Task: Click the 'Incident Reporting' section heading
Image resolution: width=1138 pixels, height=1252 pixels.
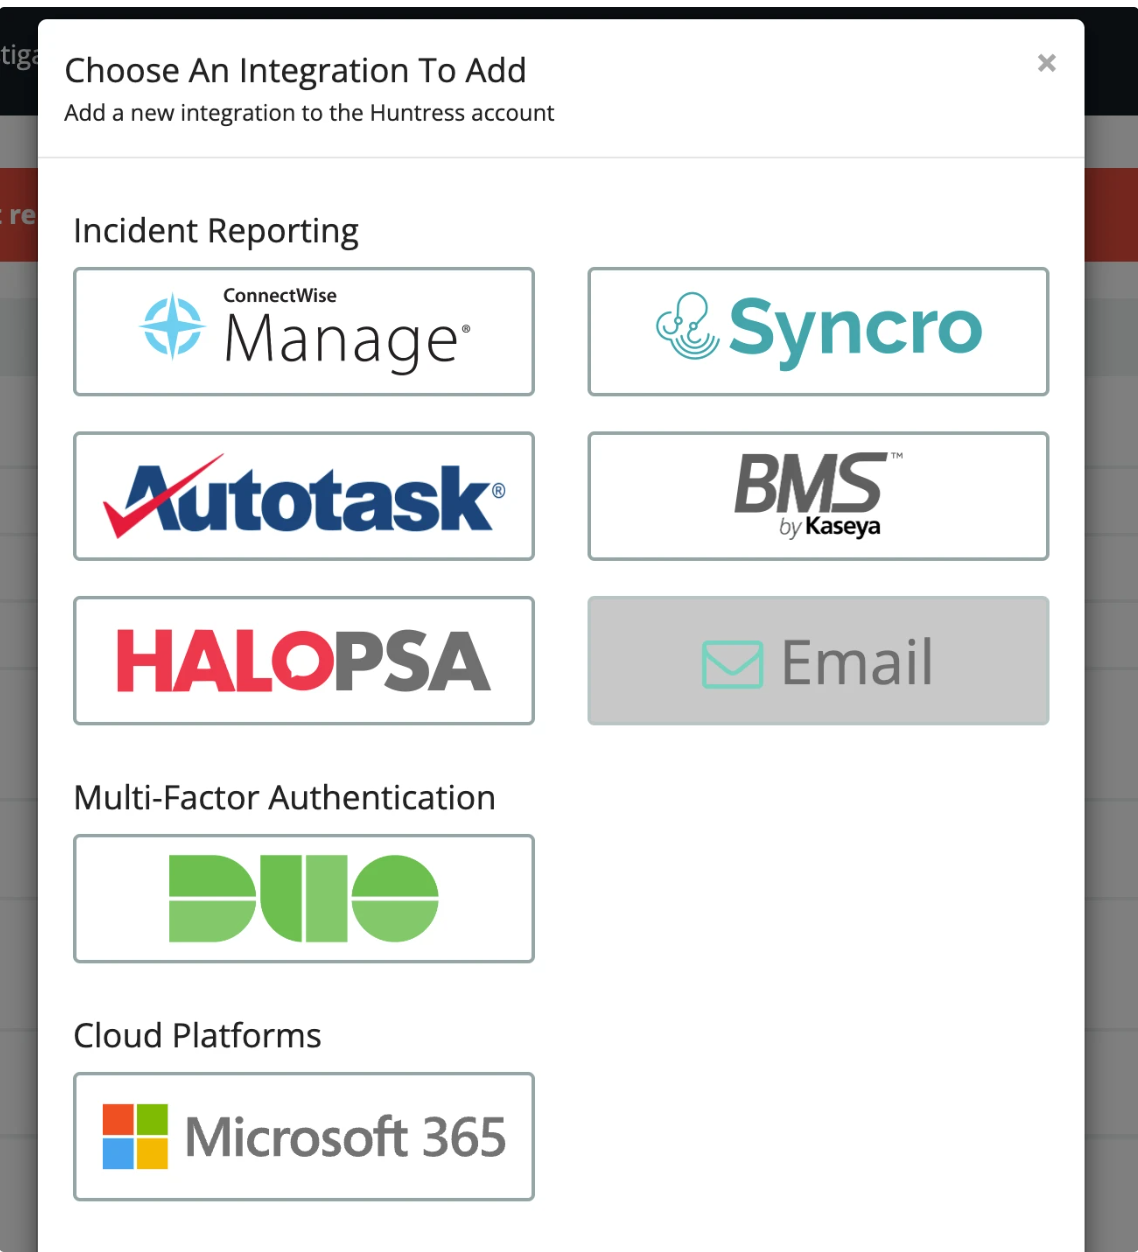Action: click(x=216, y=231)
